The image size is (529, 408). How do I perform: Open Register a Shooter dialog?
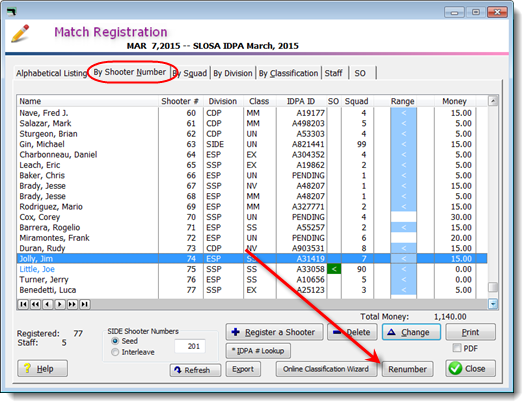tap(274, 332)
